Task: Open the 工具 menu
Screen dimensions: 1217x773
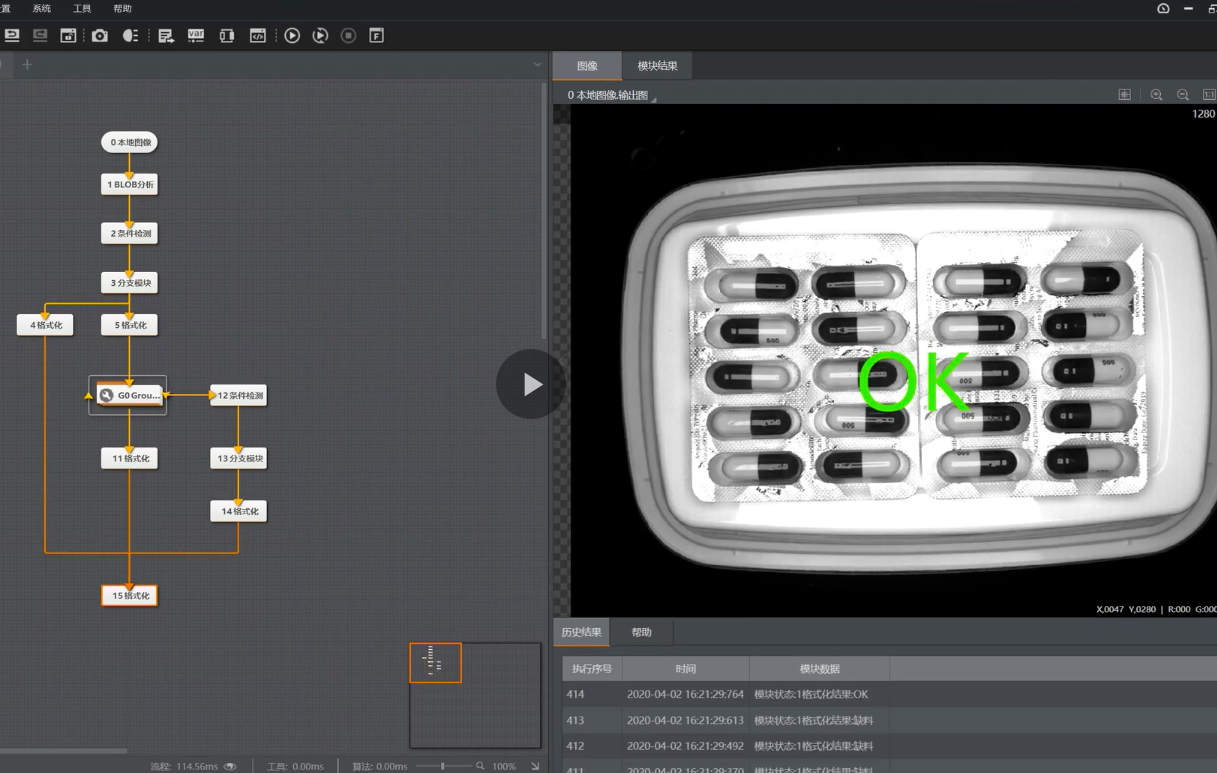Action: [x=82, y=9]
